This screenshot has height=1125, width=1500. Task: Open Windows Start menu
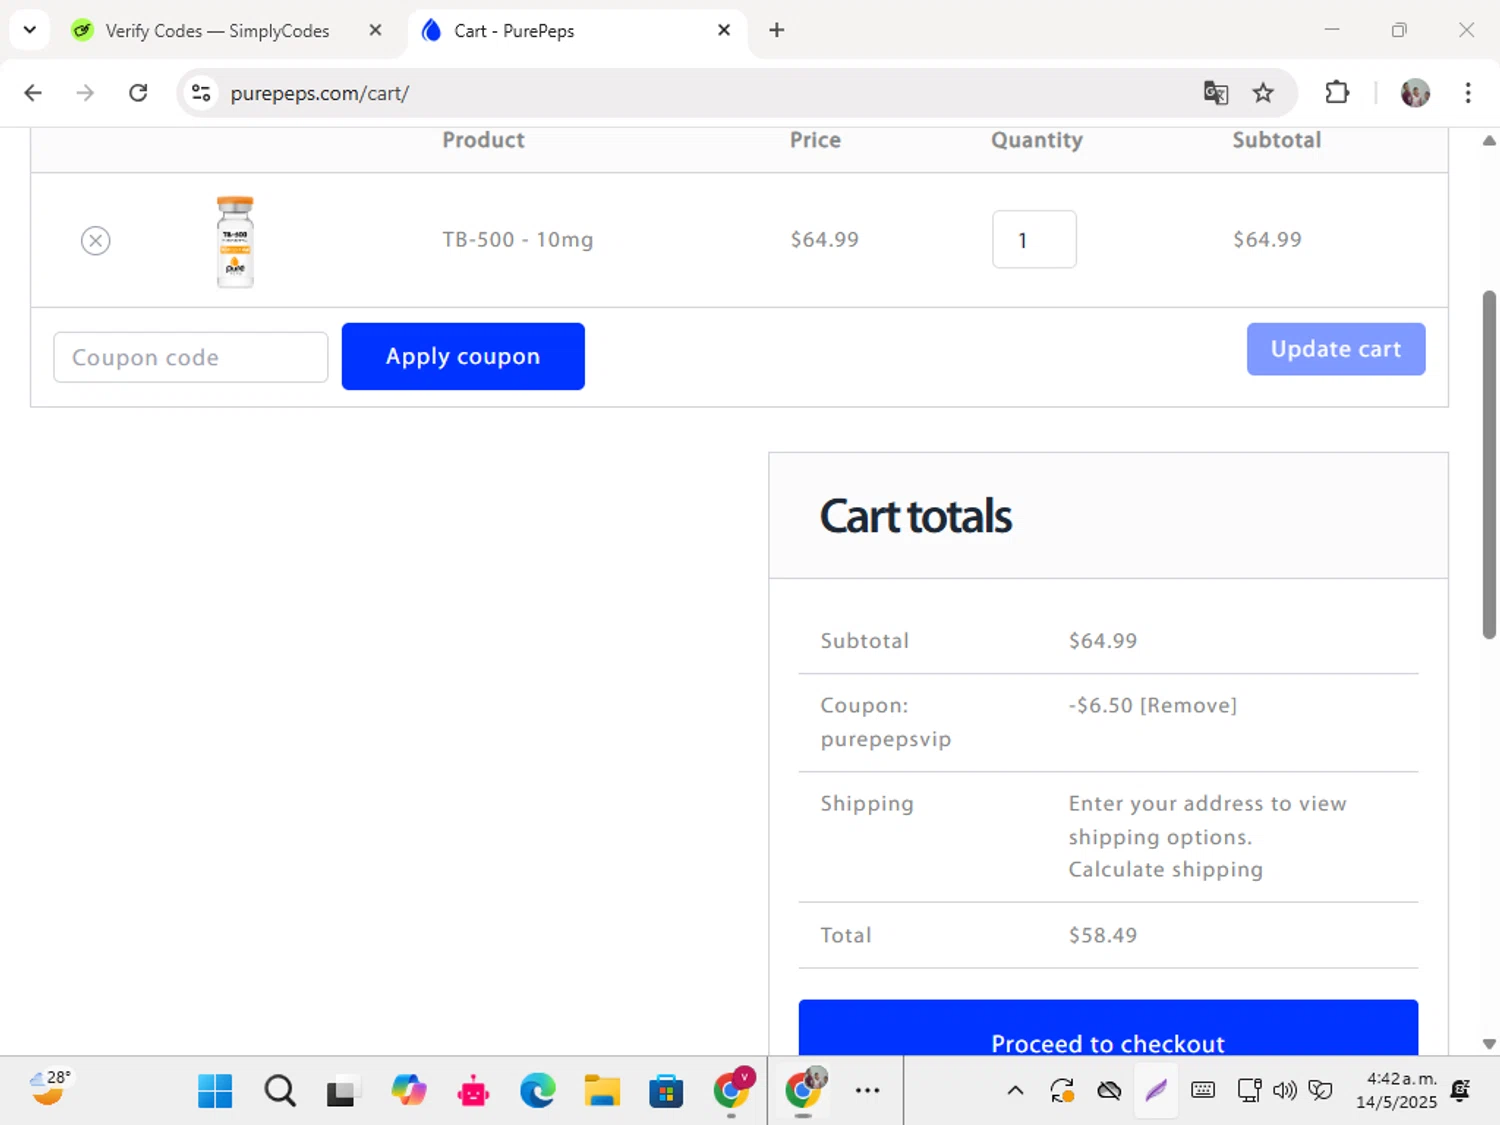(x=215, y=1091)
